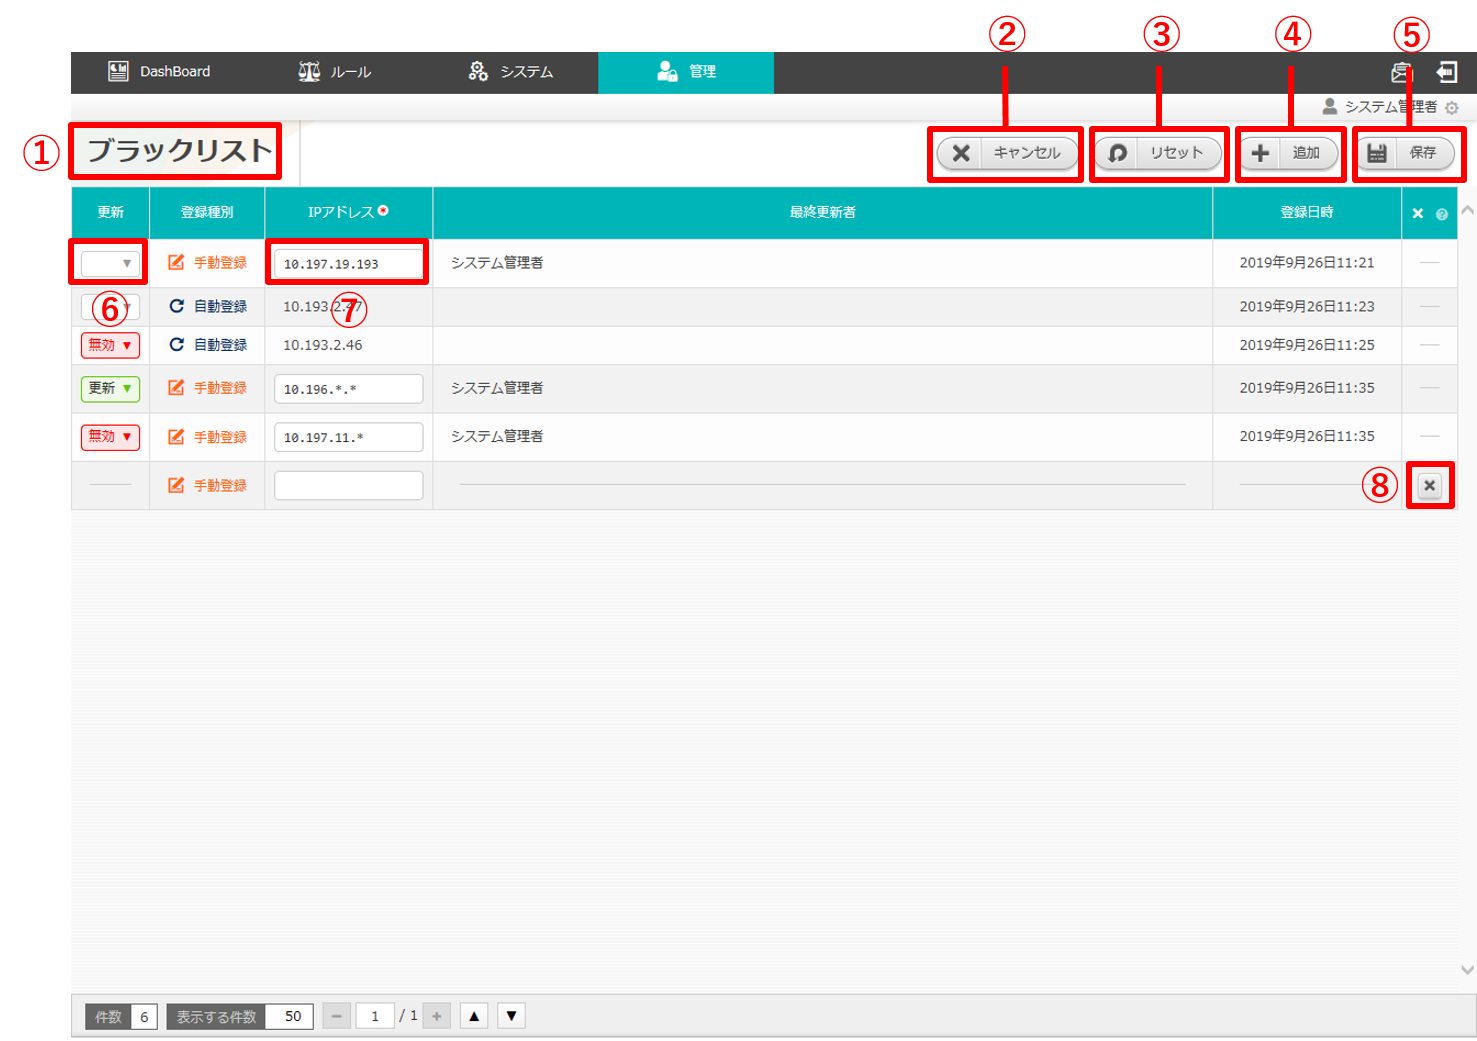Click date cell 2019年9月26日11:21
This screenshot has height=1041, width=1477.
[1307, 263]
